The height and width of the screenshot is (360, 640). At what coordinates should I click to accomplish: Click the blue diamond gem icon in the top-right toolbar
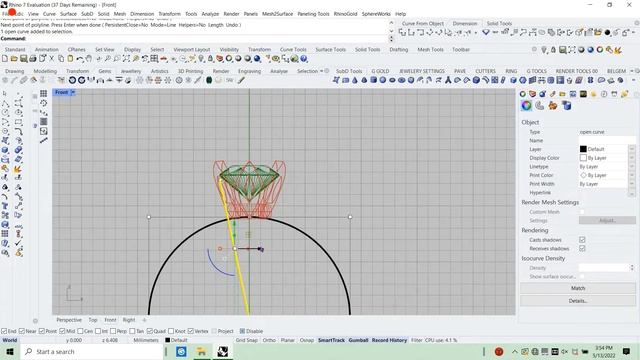click(x=486, y=32)
